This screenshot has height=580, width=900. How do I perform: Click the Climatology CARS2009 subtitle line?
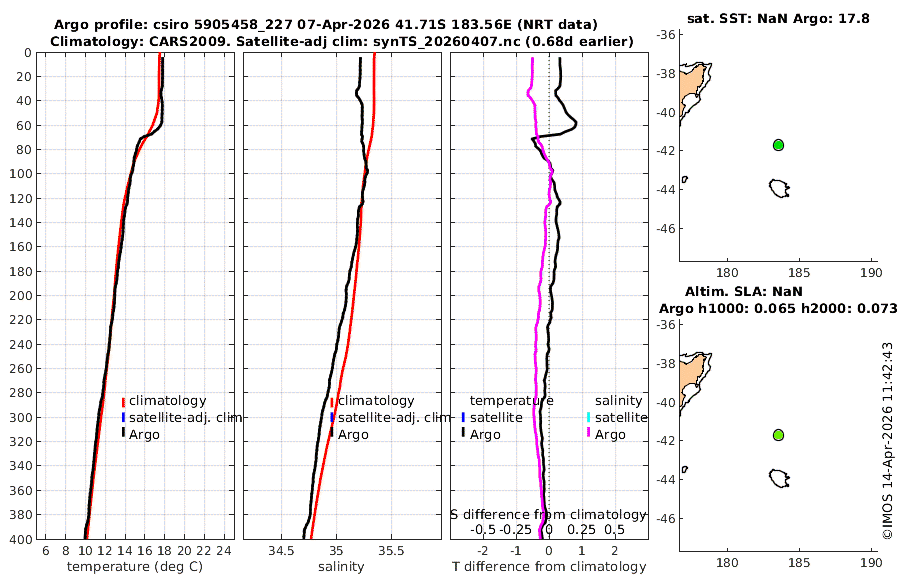point(342,41)
